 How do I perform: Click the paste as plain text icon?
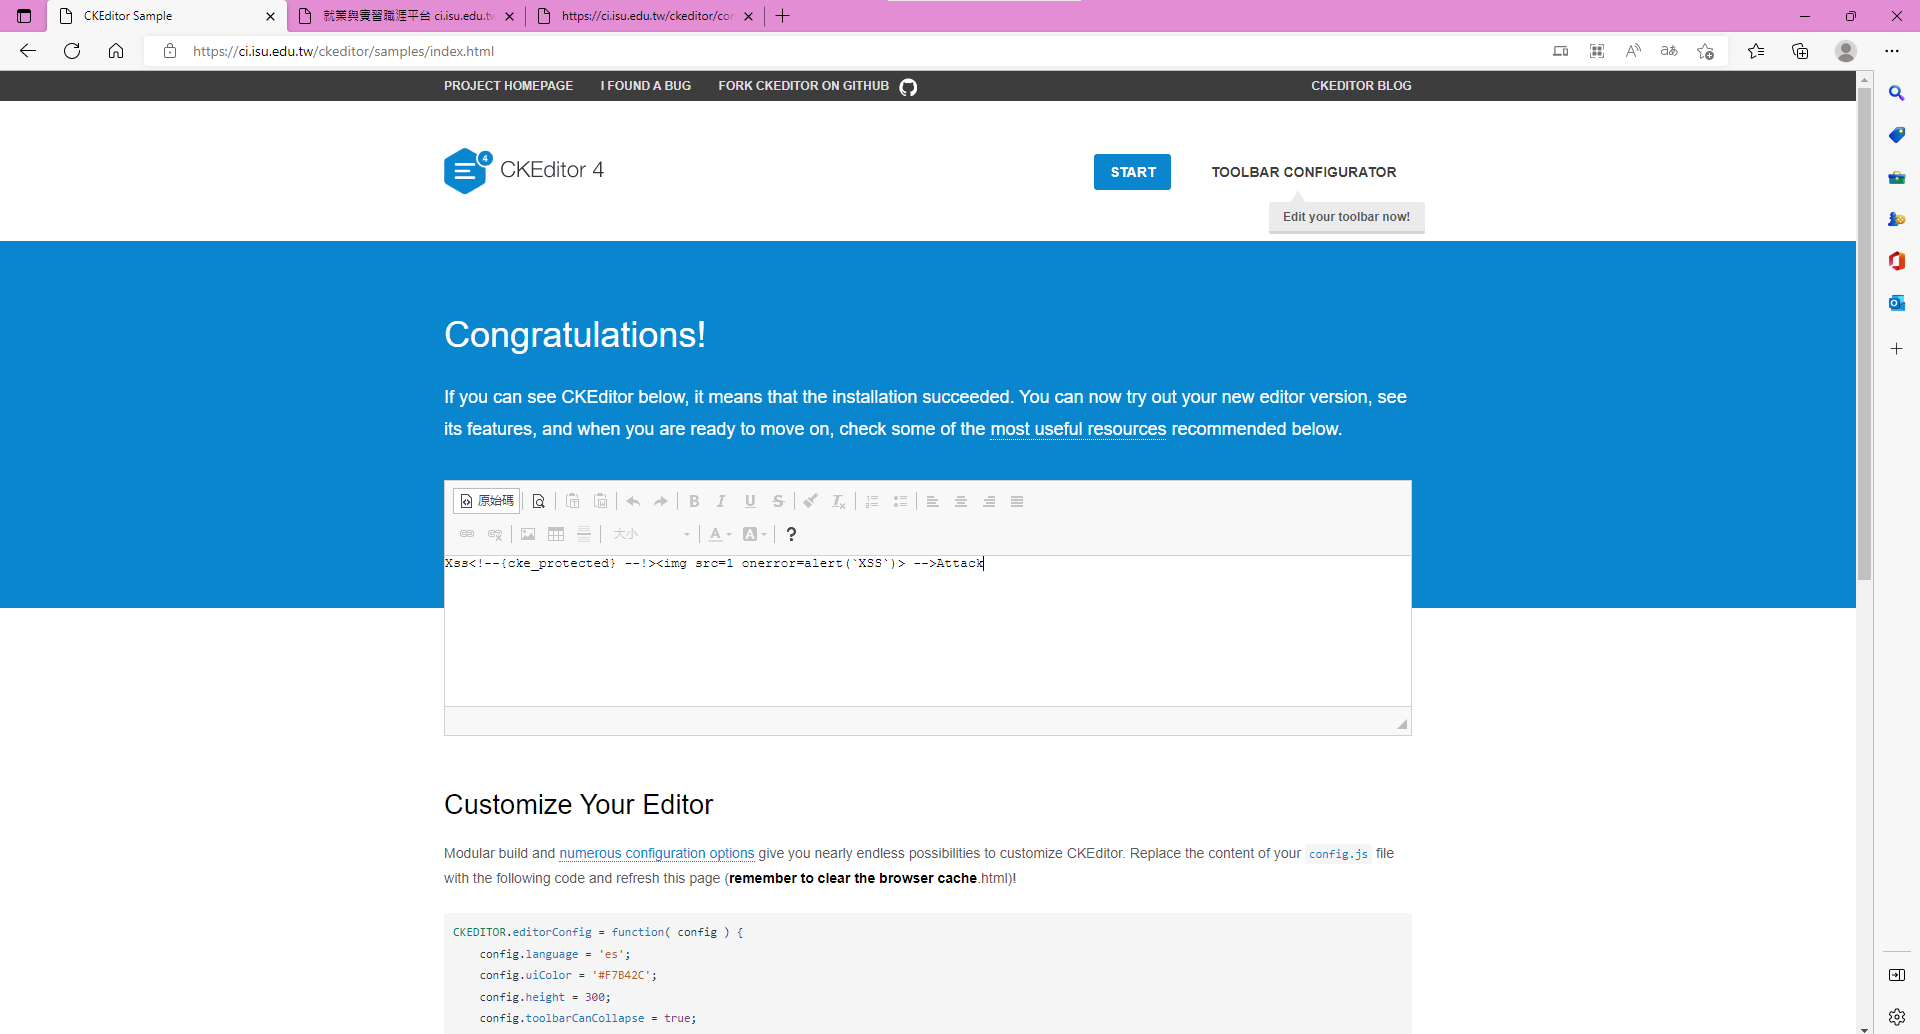coord(573,501)
